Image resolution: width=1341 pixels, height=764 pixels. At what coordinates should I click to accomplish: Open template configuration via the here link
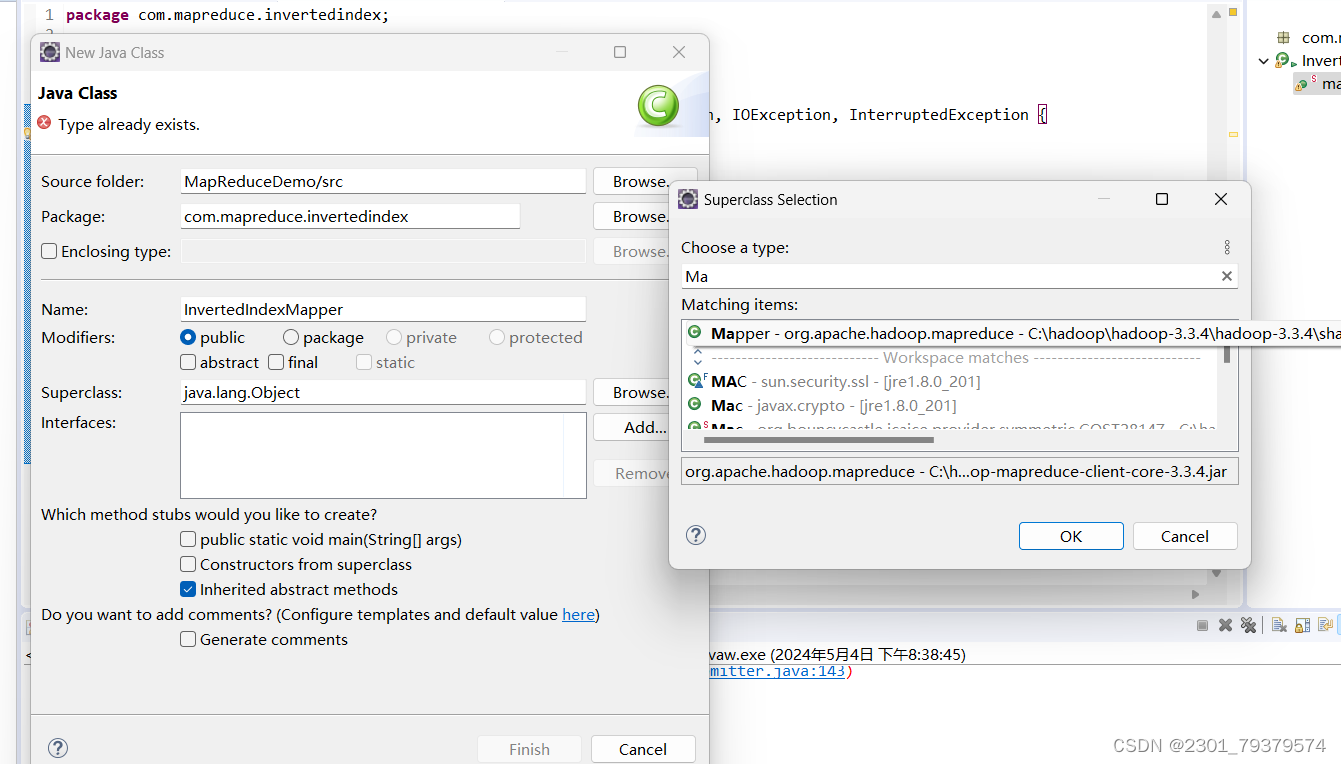pos(578,614)
